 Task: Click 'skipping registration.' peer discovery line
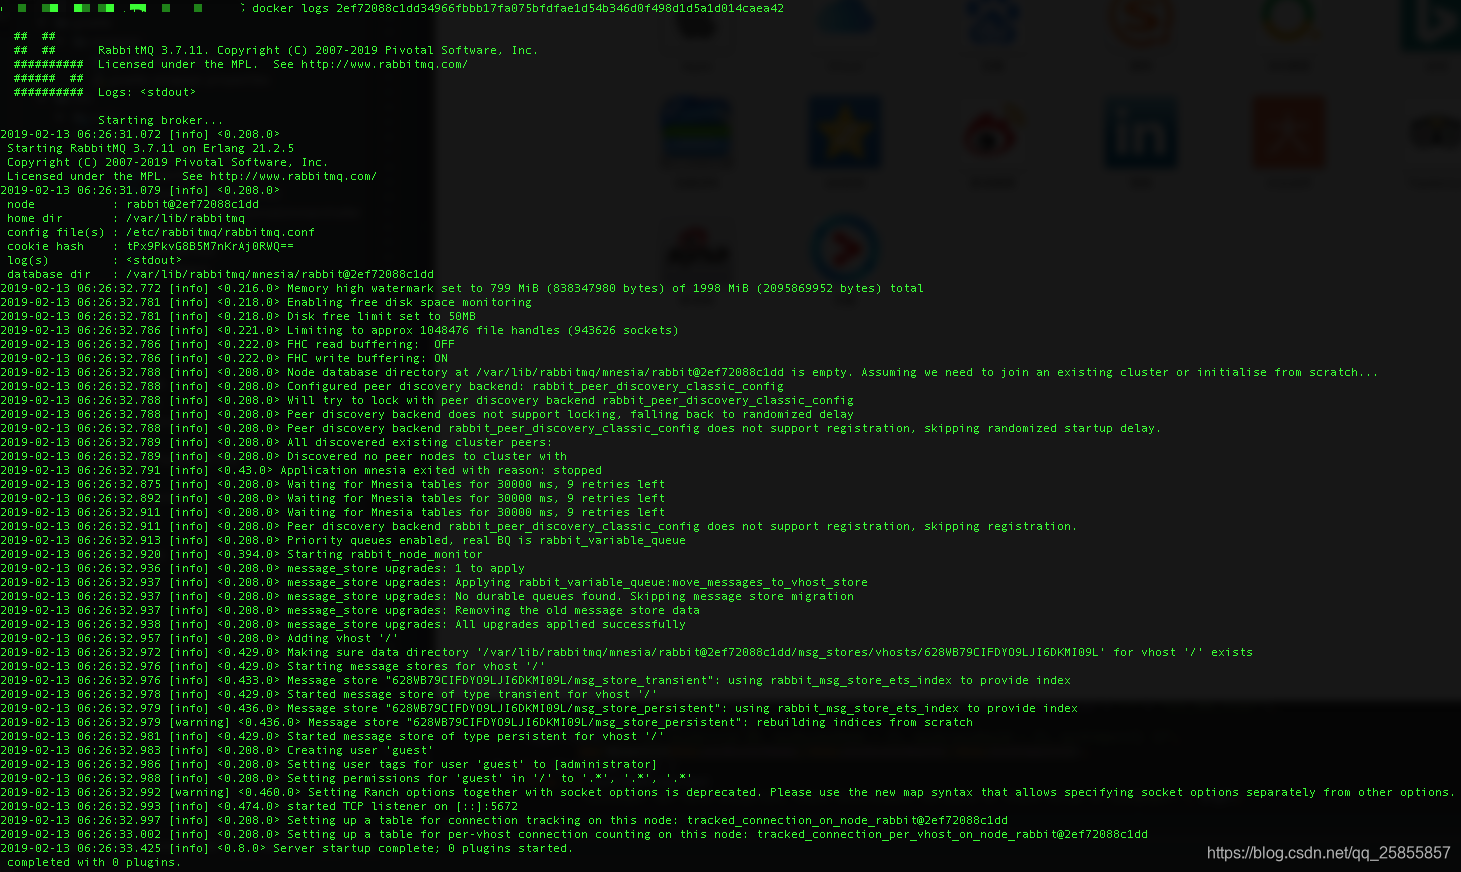[x=539, y=526]
